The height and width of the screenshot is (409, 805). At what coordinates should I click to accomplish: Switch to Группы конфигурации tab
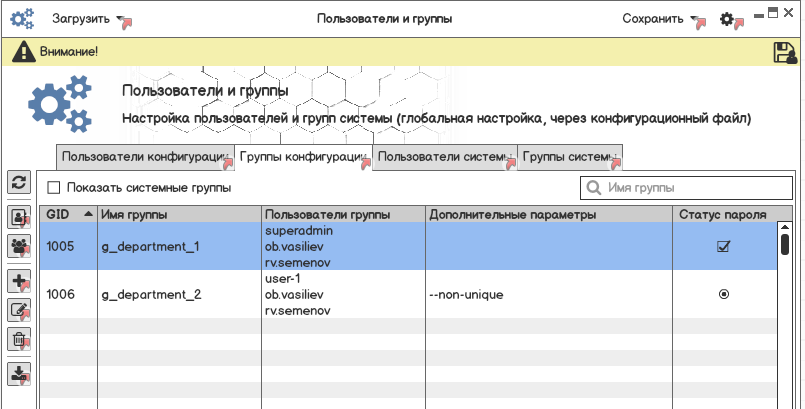(x=303, y=157)
